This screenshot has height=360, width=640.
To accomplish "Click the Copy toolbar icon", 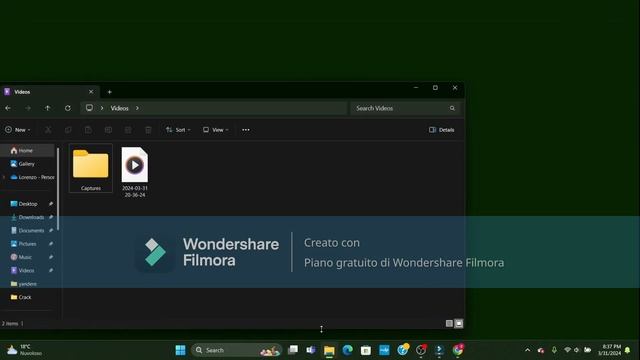I will tap(68, 130).
